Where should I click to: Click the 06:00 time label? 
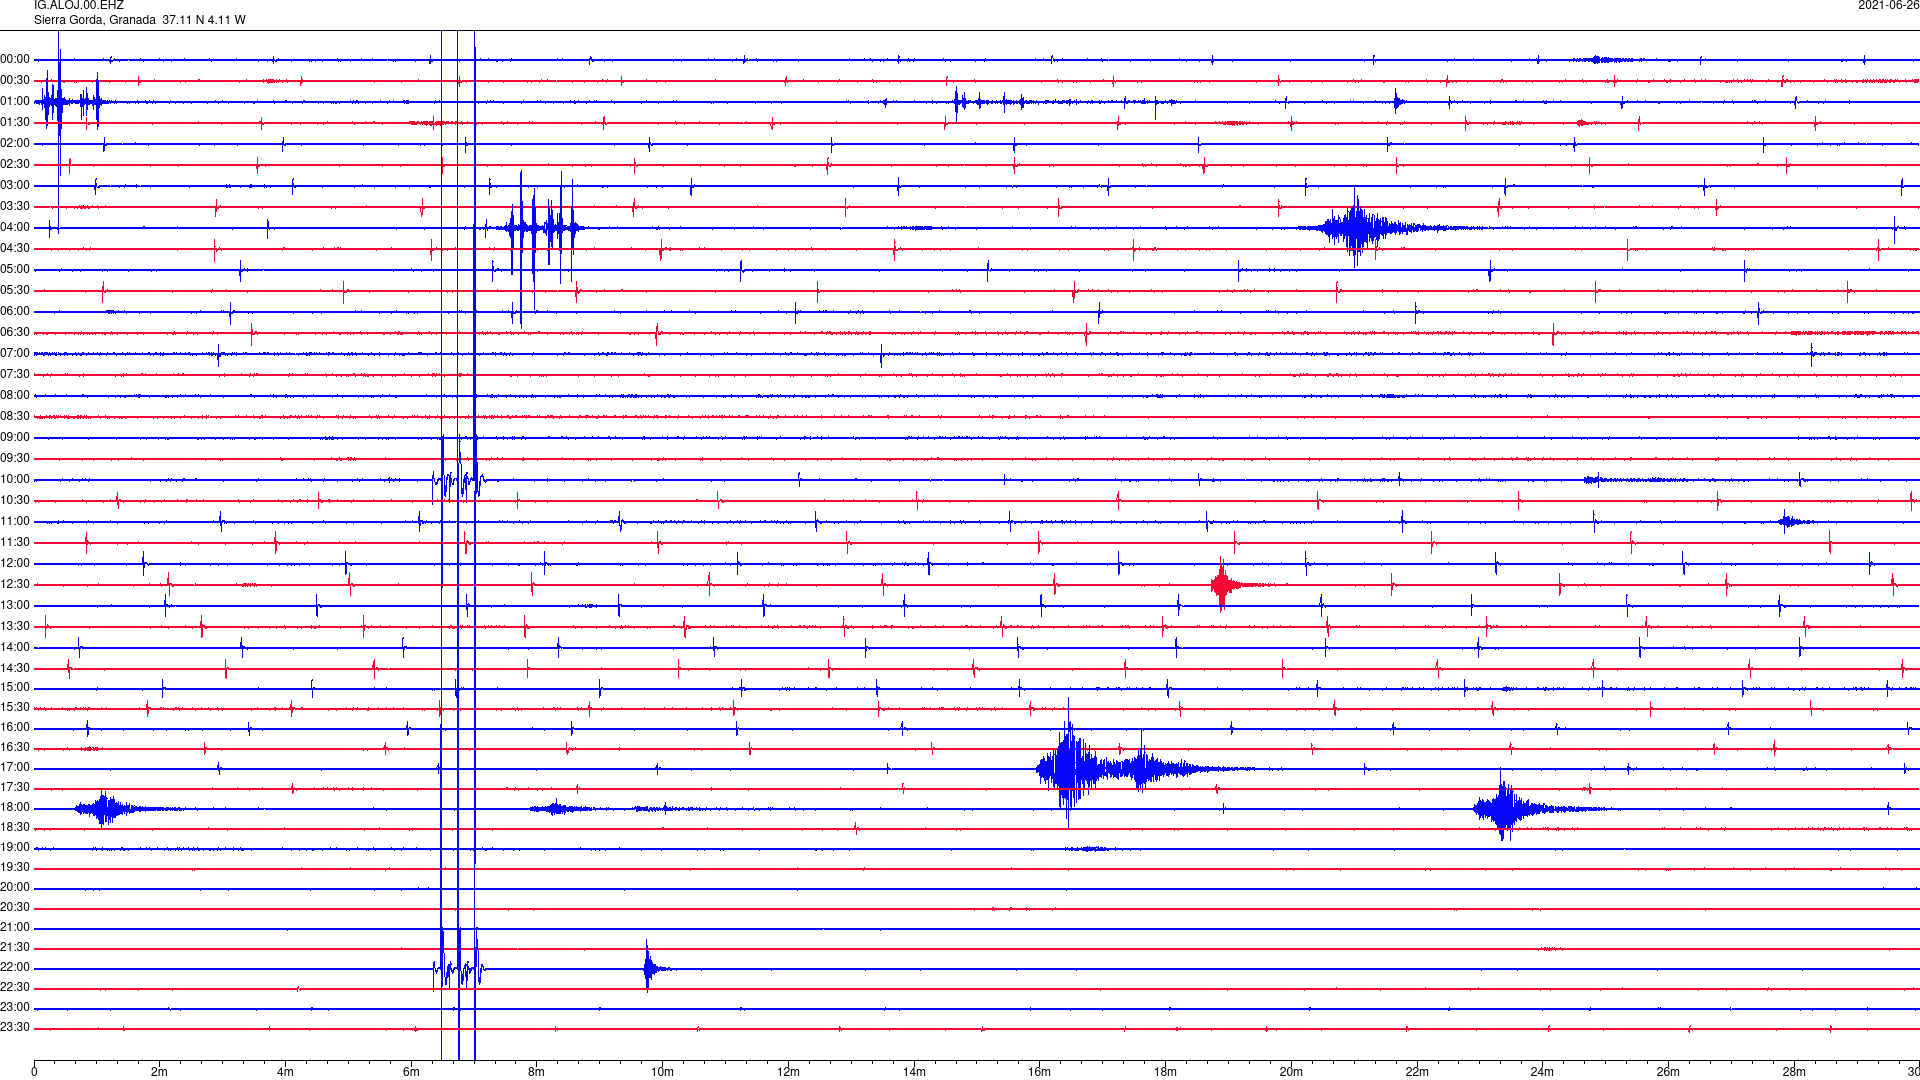15,312
